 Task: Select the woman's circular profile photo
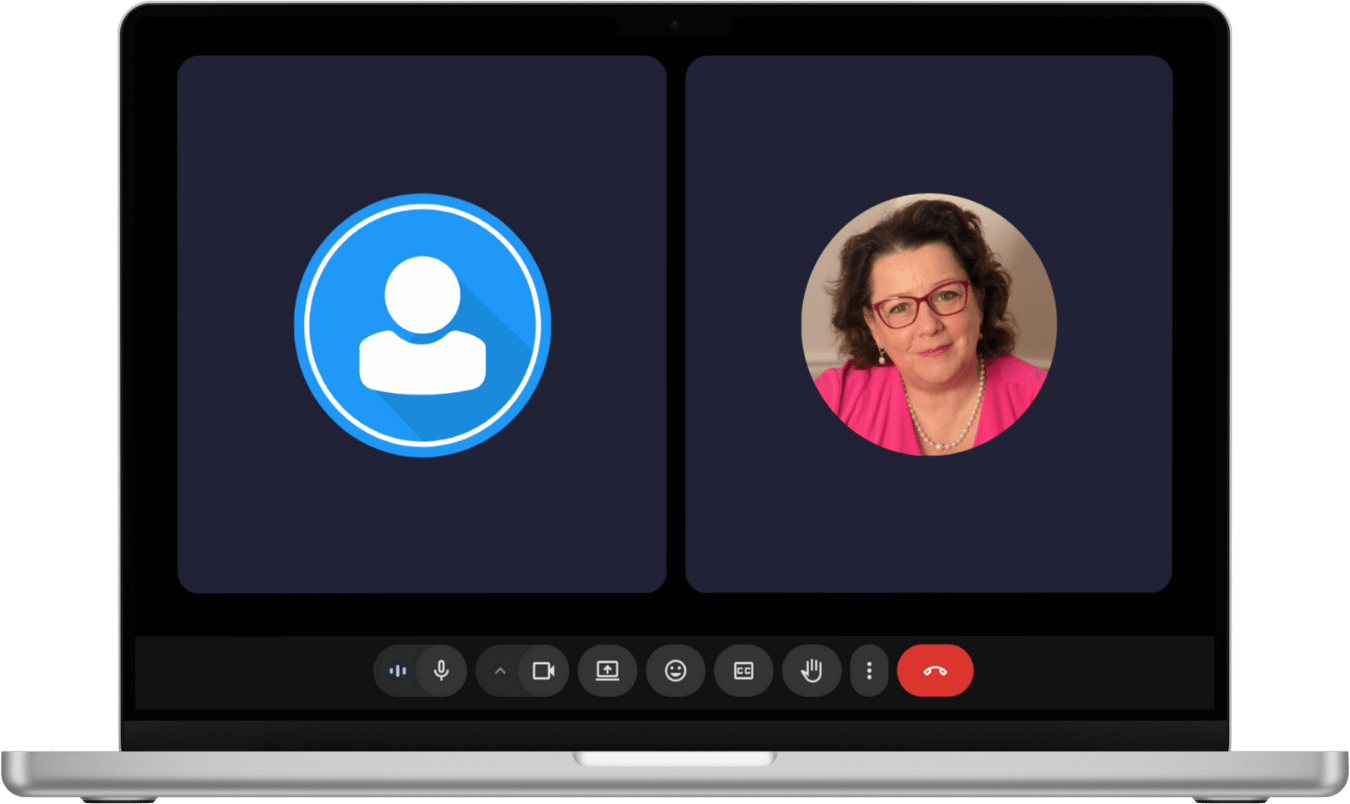click(x=928, y=325)
